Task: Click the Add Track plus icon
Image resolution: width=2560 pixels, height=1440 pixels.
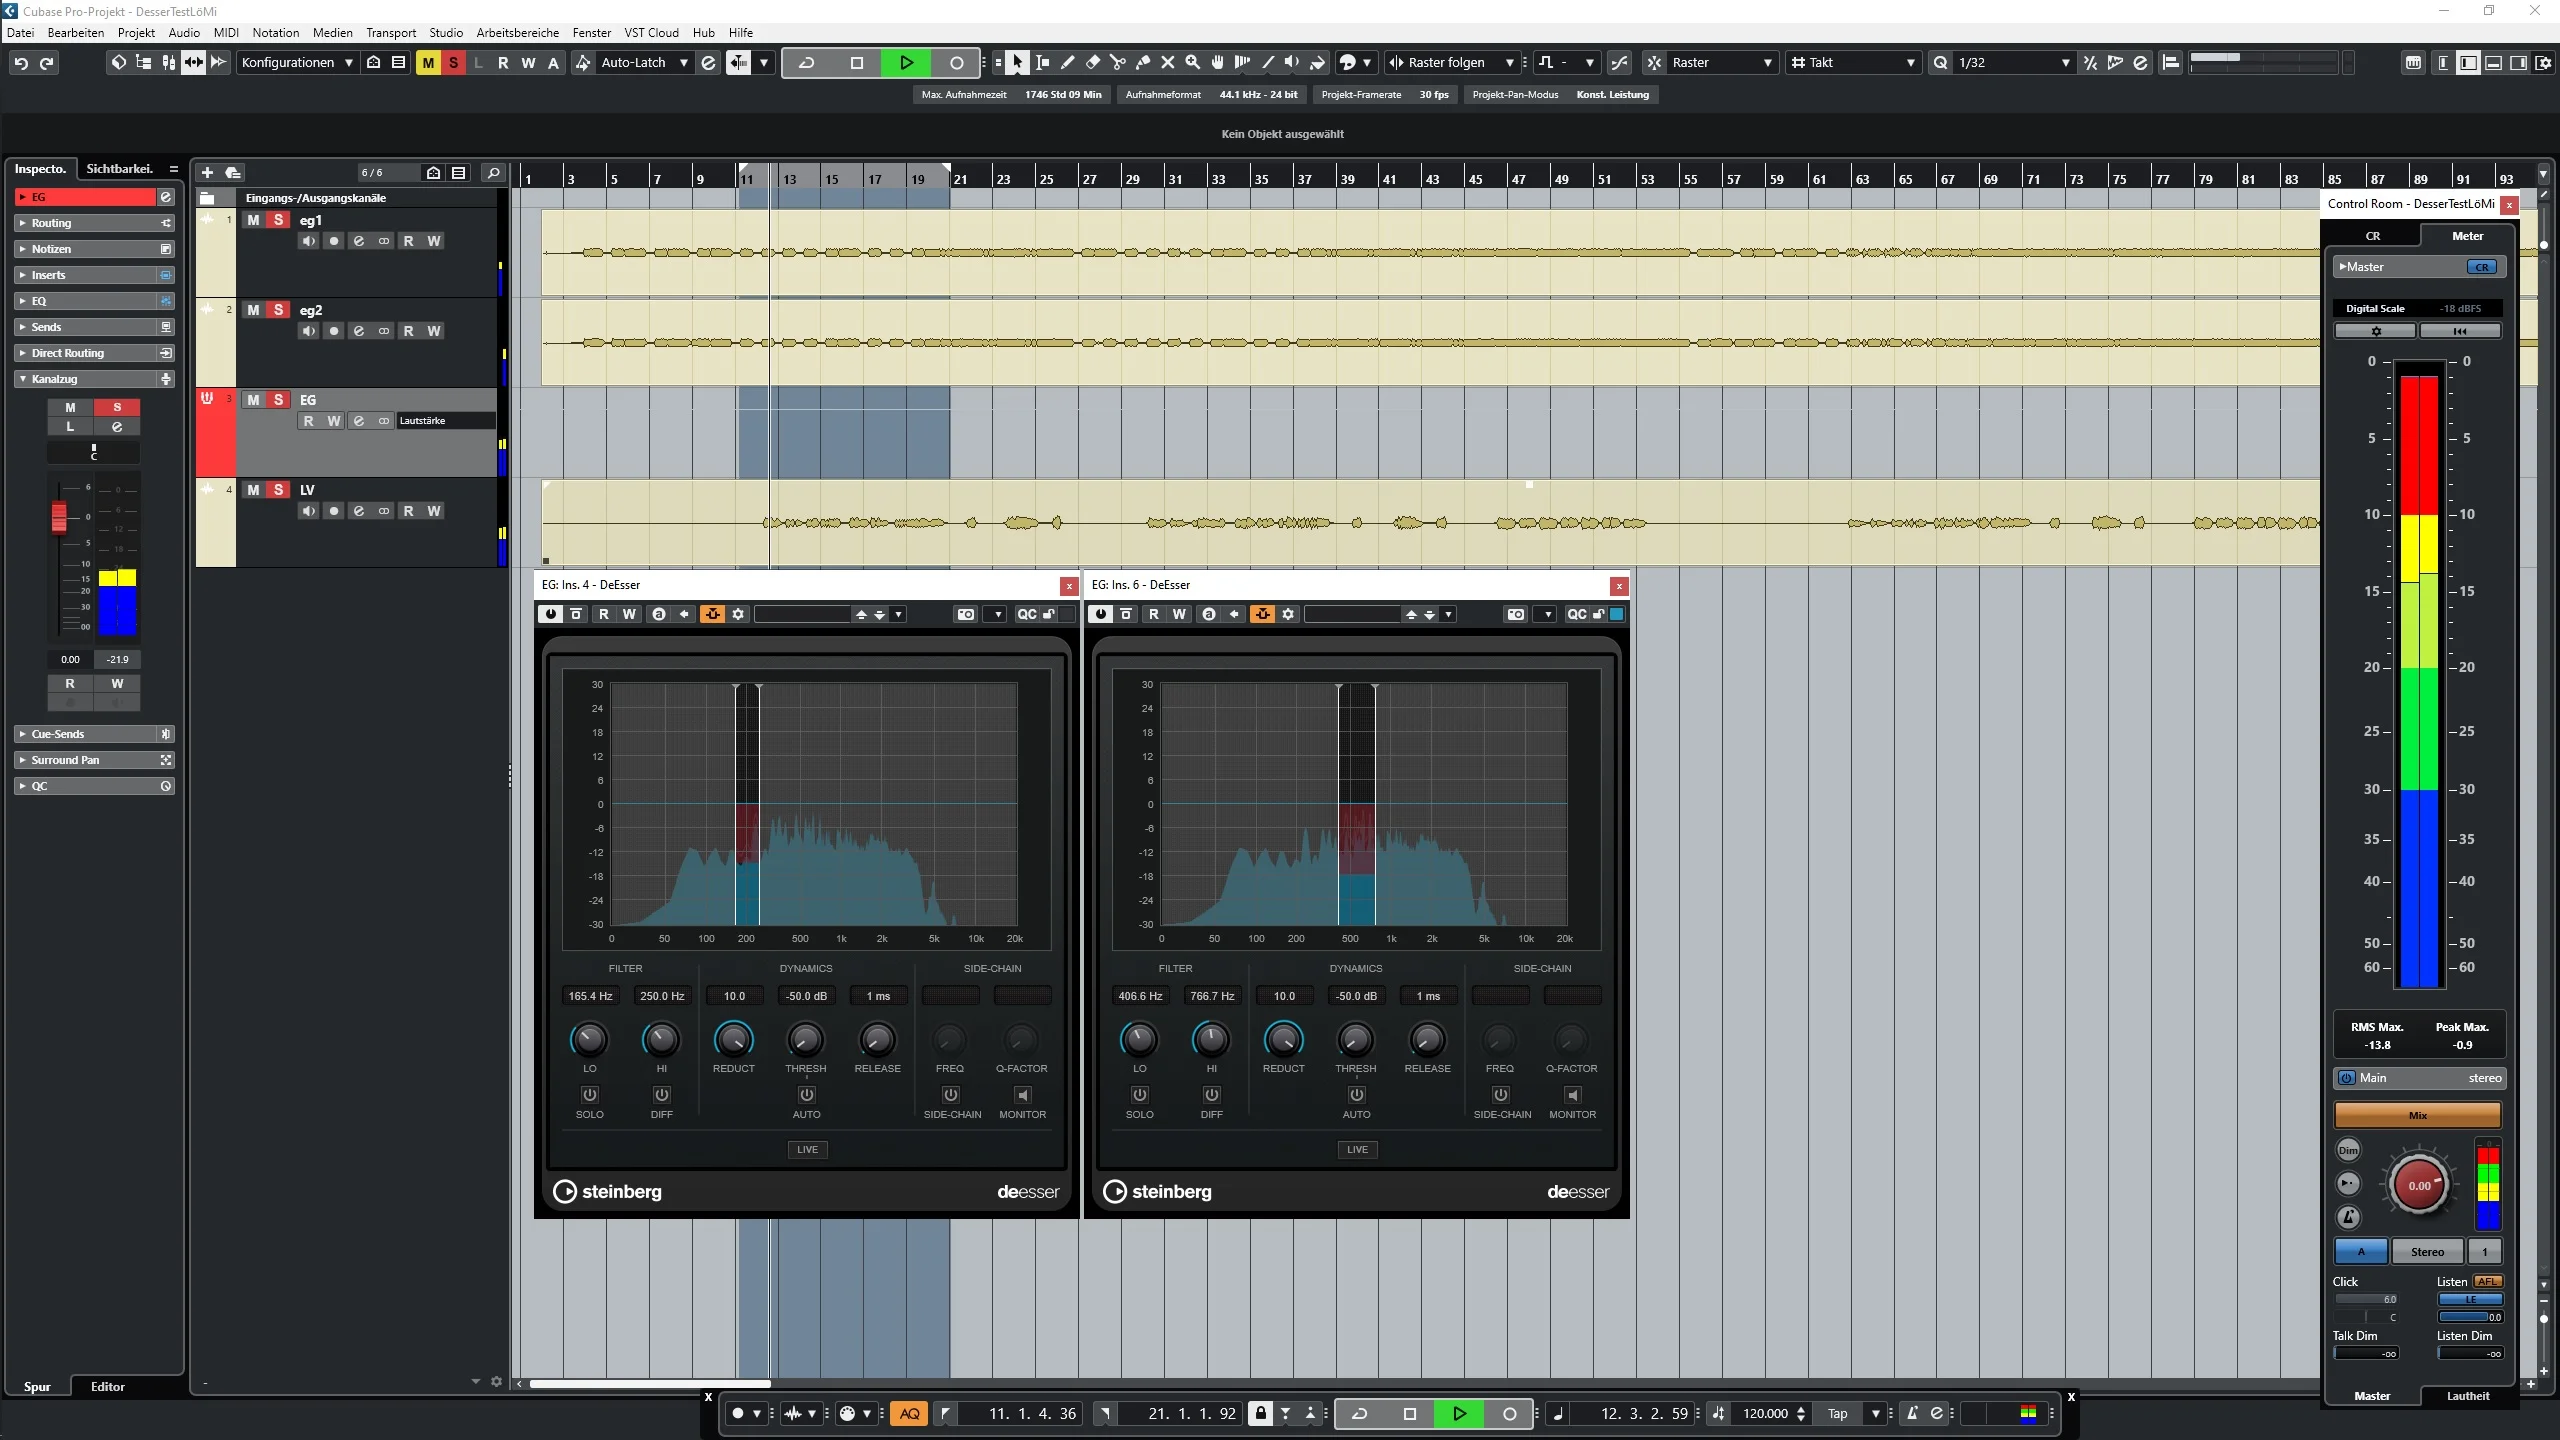Action: point(207,173)
